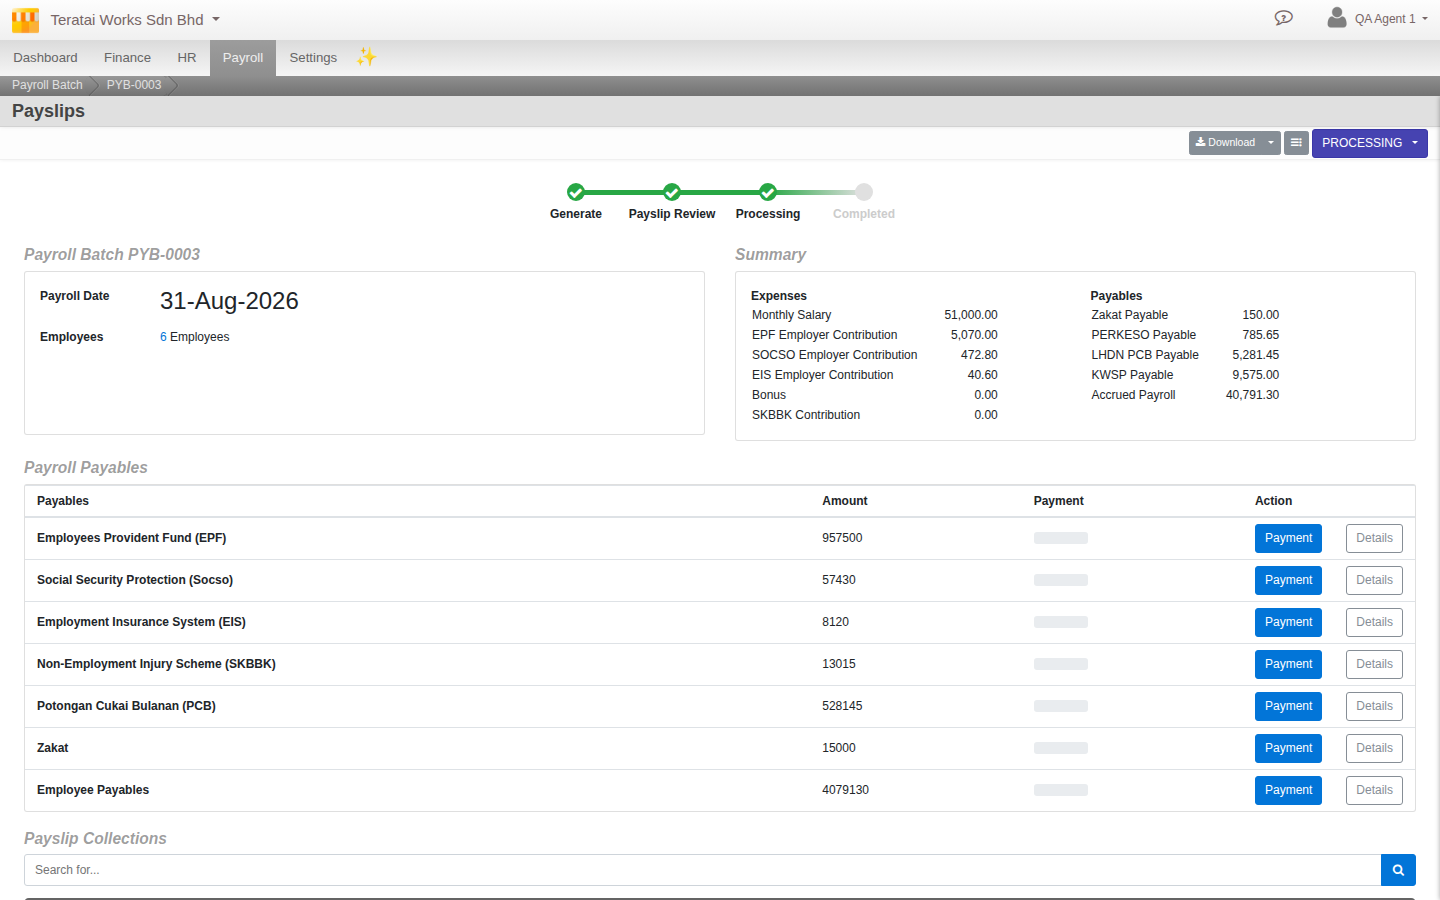Click the Employee Payables amount 4079130

(x=845, y=790)
